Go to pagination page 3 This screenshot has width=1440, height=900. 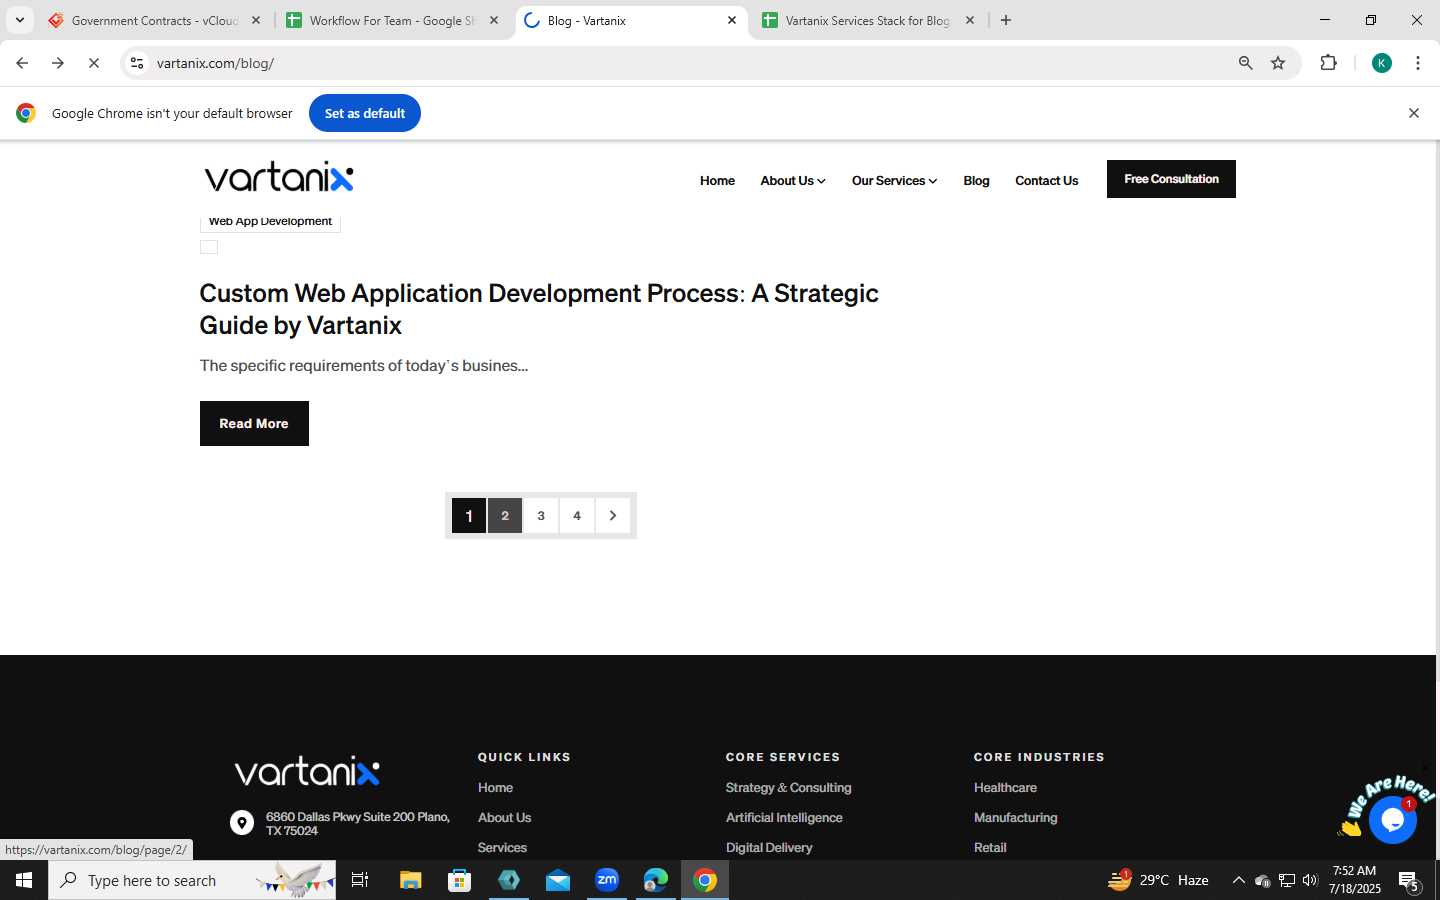coord(541,516)
